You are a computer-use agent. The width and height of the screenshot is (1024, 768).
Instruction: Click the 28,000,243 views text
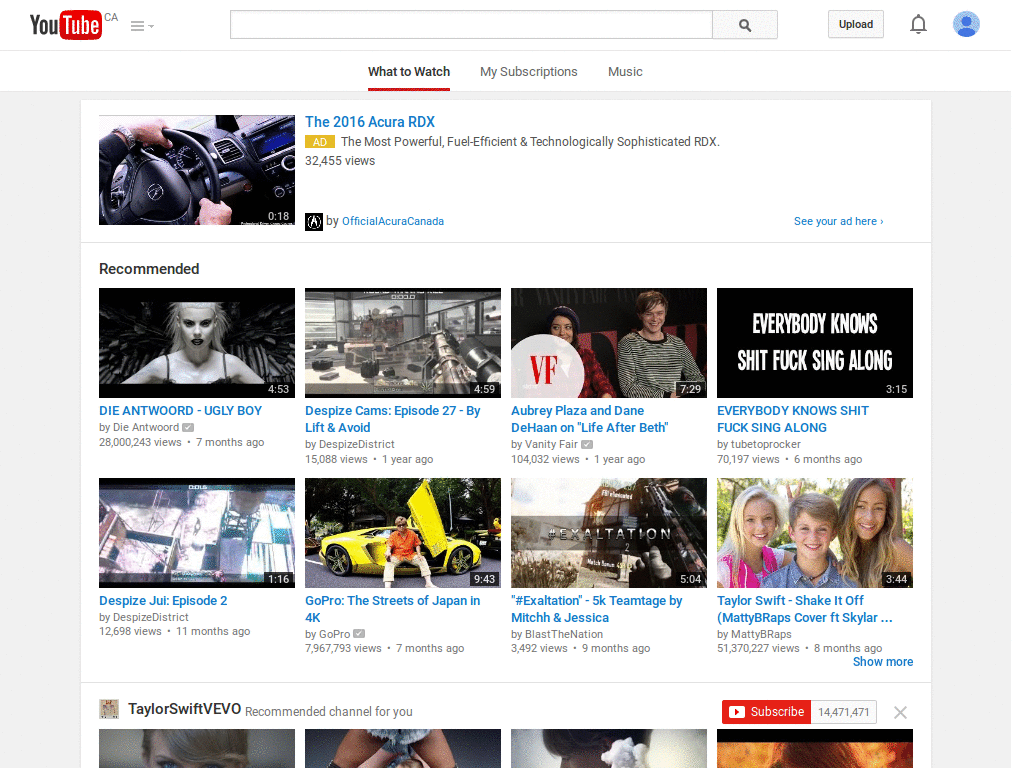pos(140,442)
